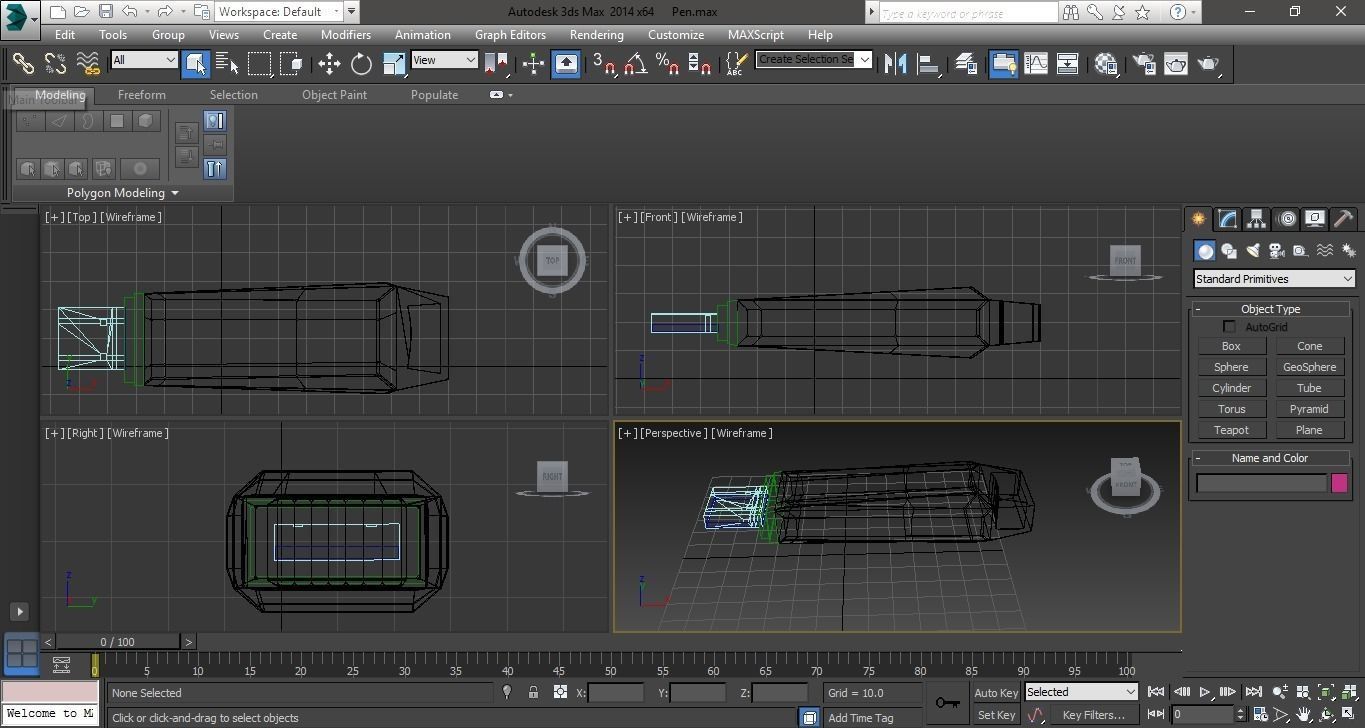1365x728 pixels.
Task: Toggle Auto Key animation mode
Action: (995, 692)
